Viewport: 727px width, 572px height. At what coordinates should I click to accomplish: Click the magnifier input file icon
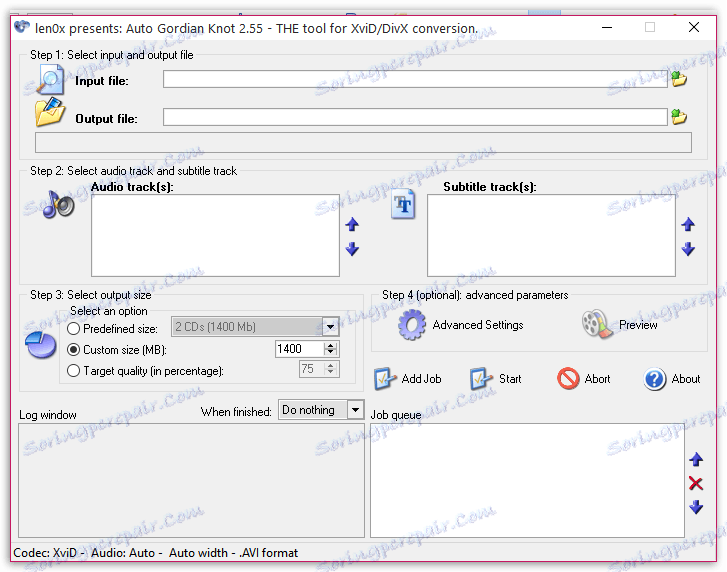[x=50, y=79]
